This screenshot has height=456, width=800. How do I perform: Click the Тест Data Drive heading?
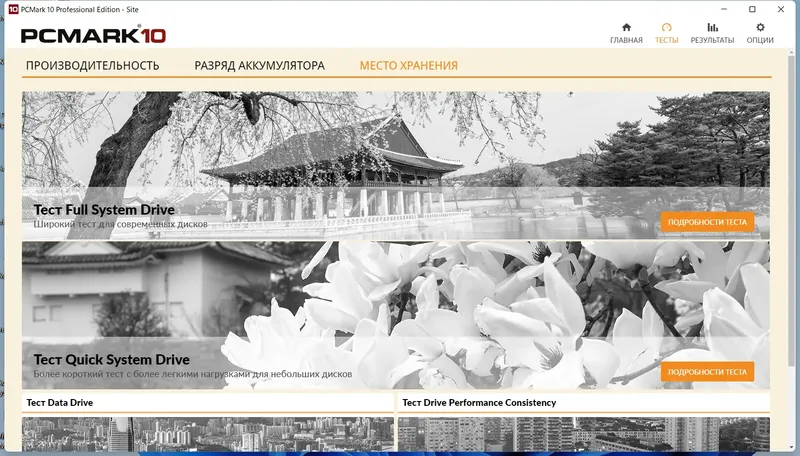click(60, 402)
